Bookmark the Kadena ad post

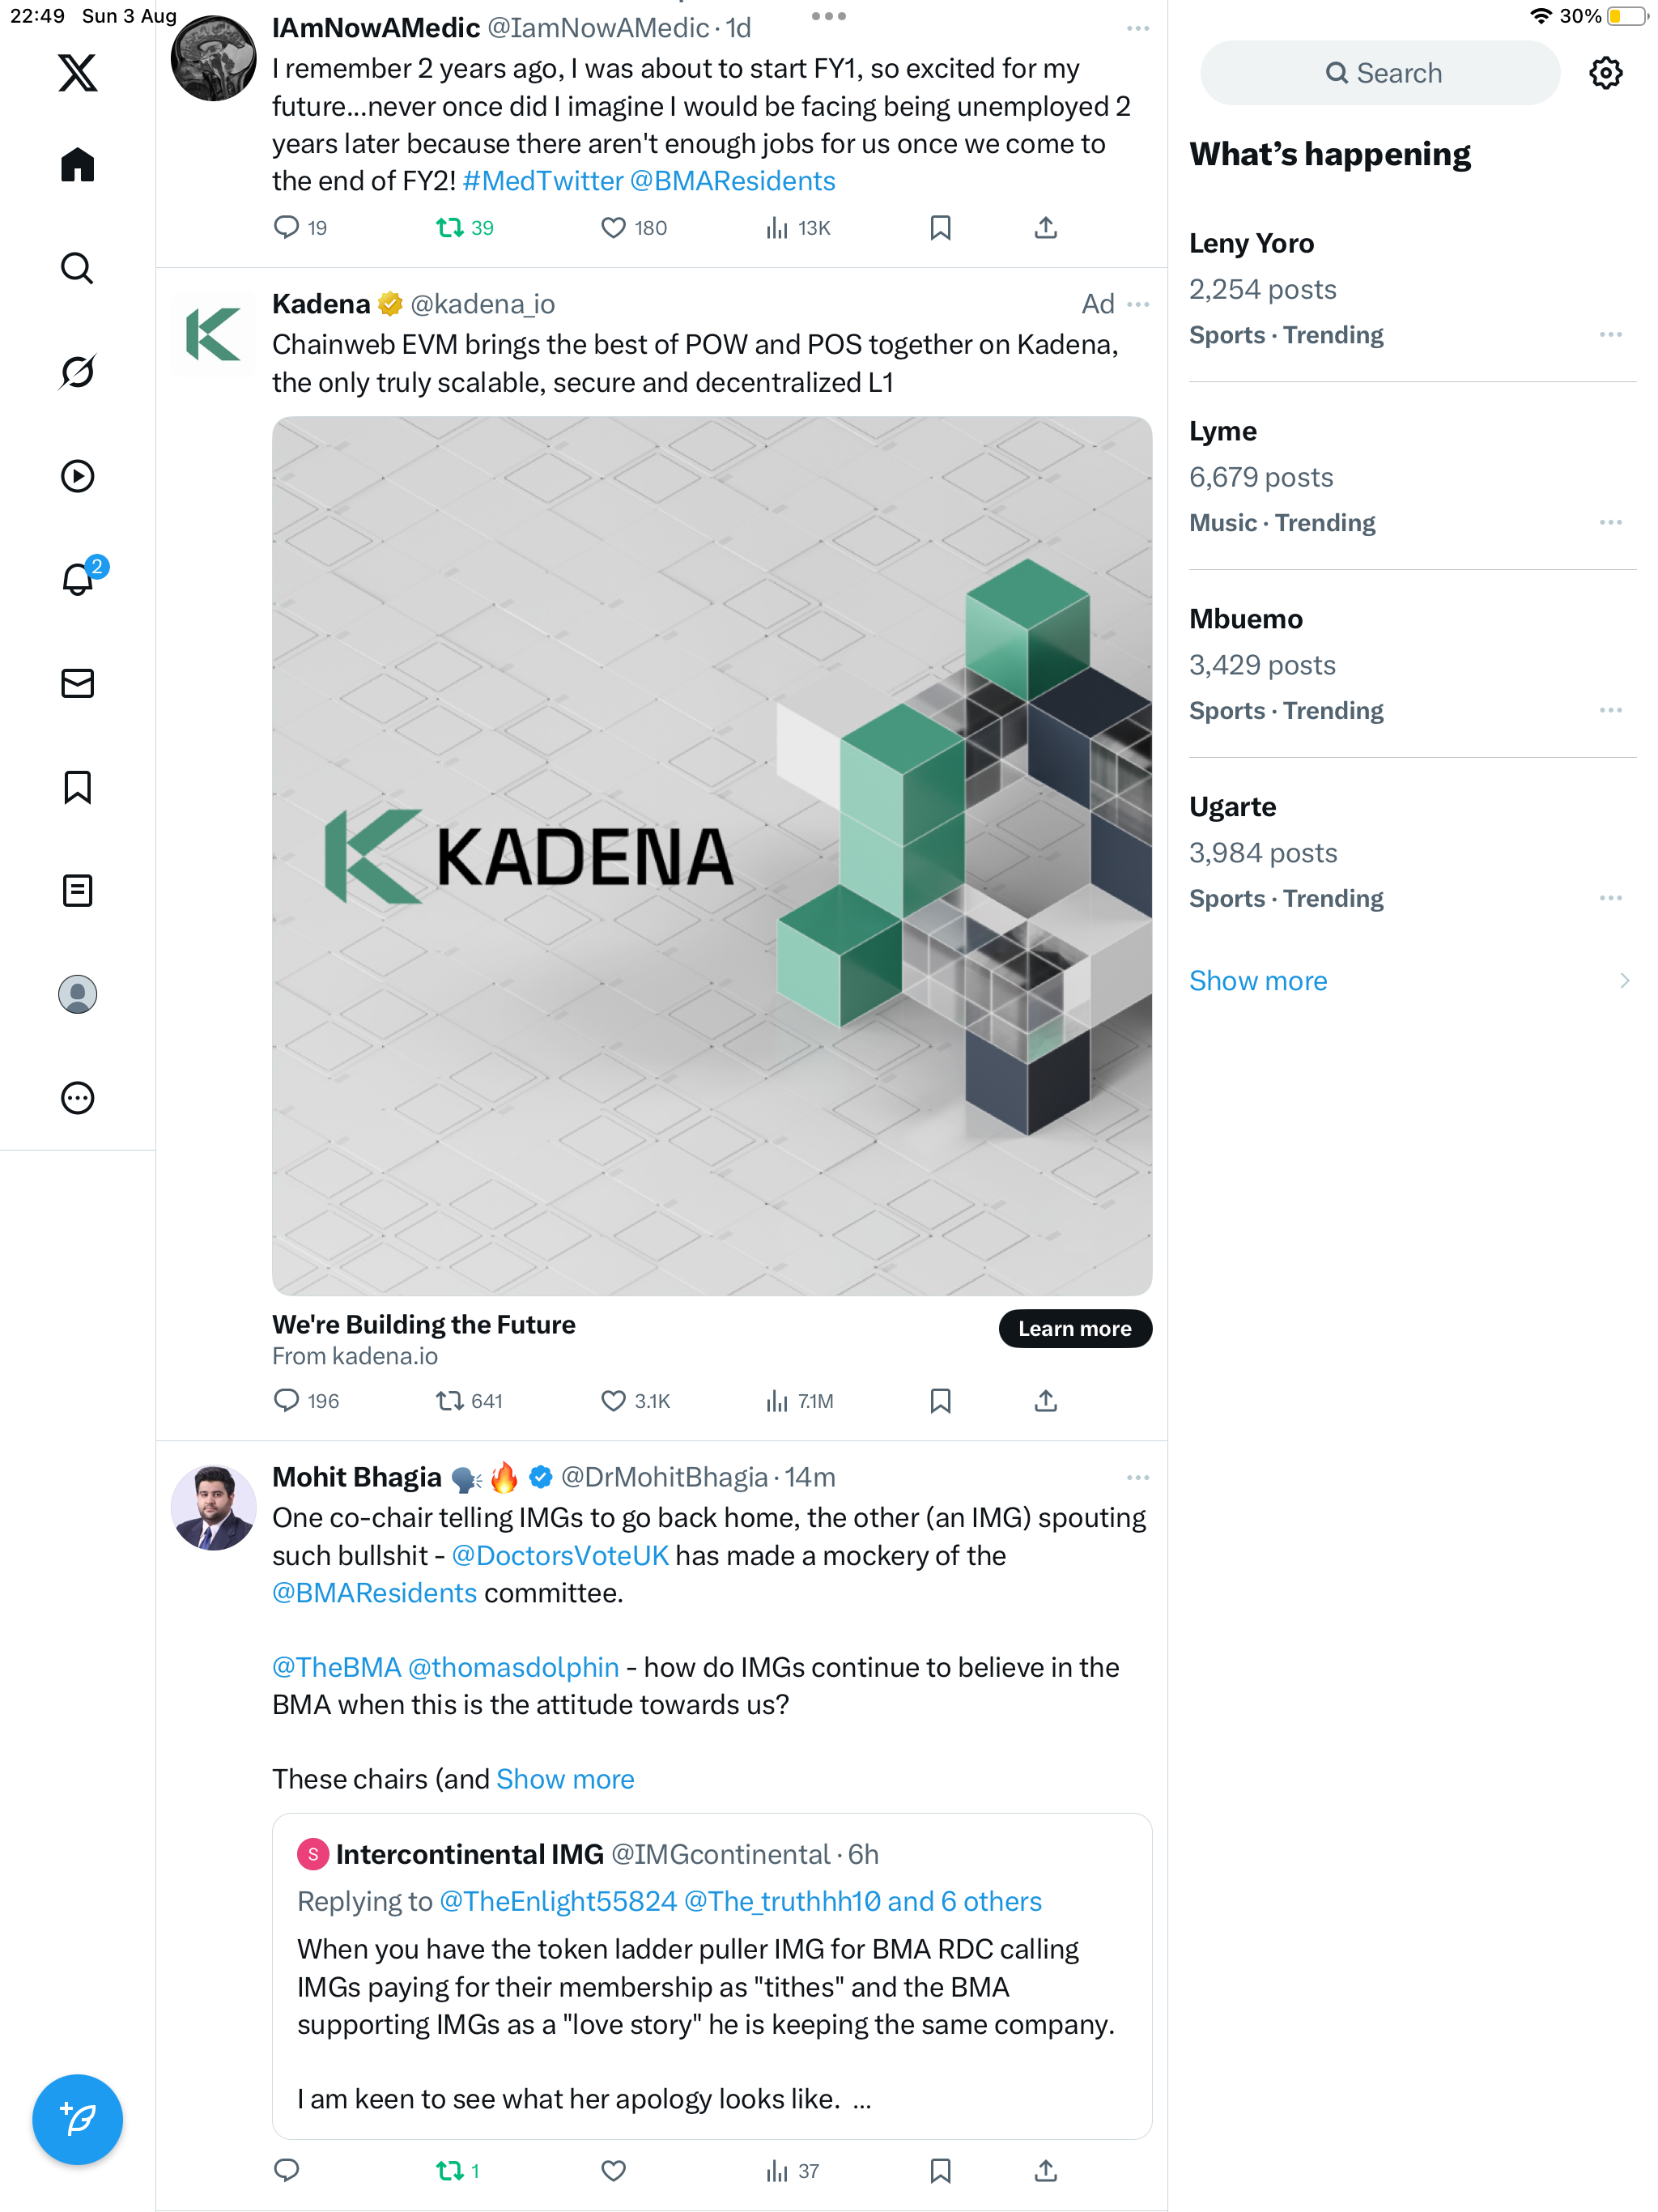click(940, 1401)
